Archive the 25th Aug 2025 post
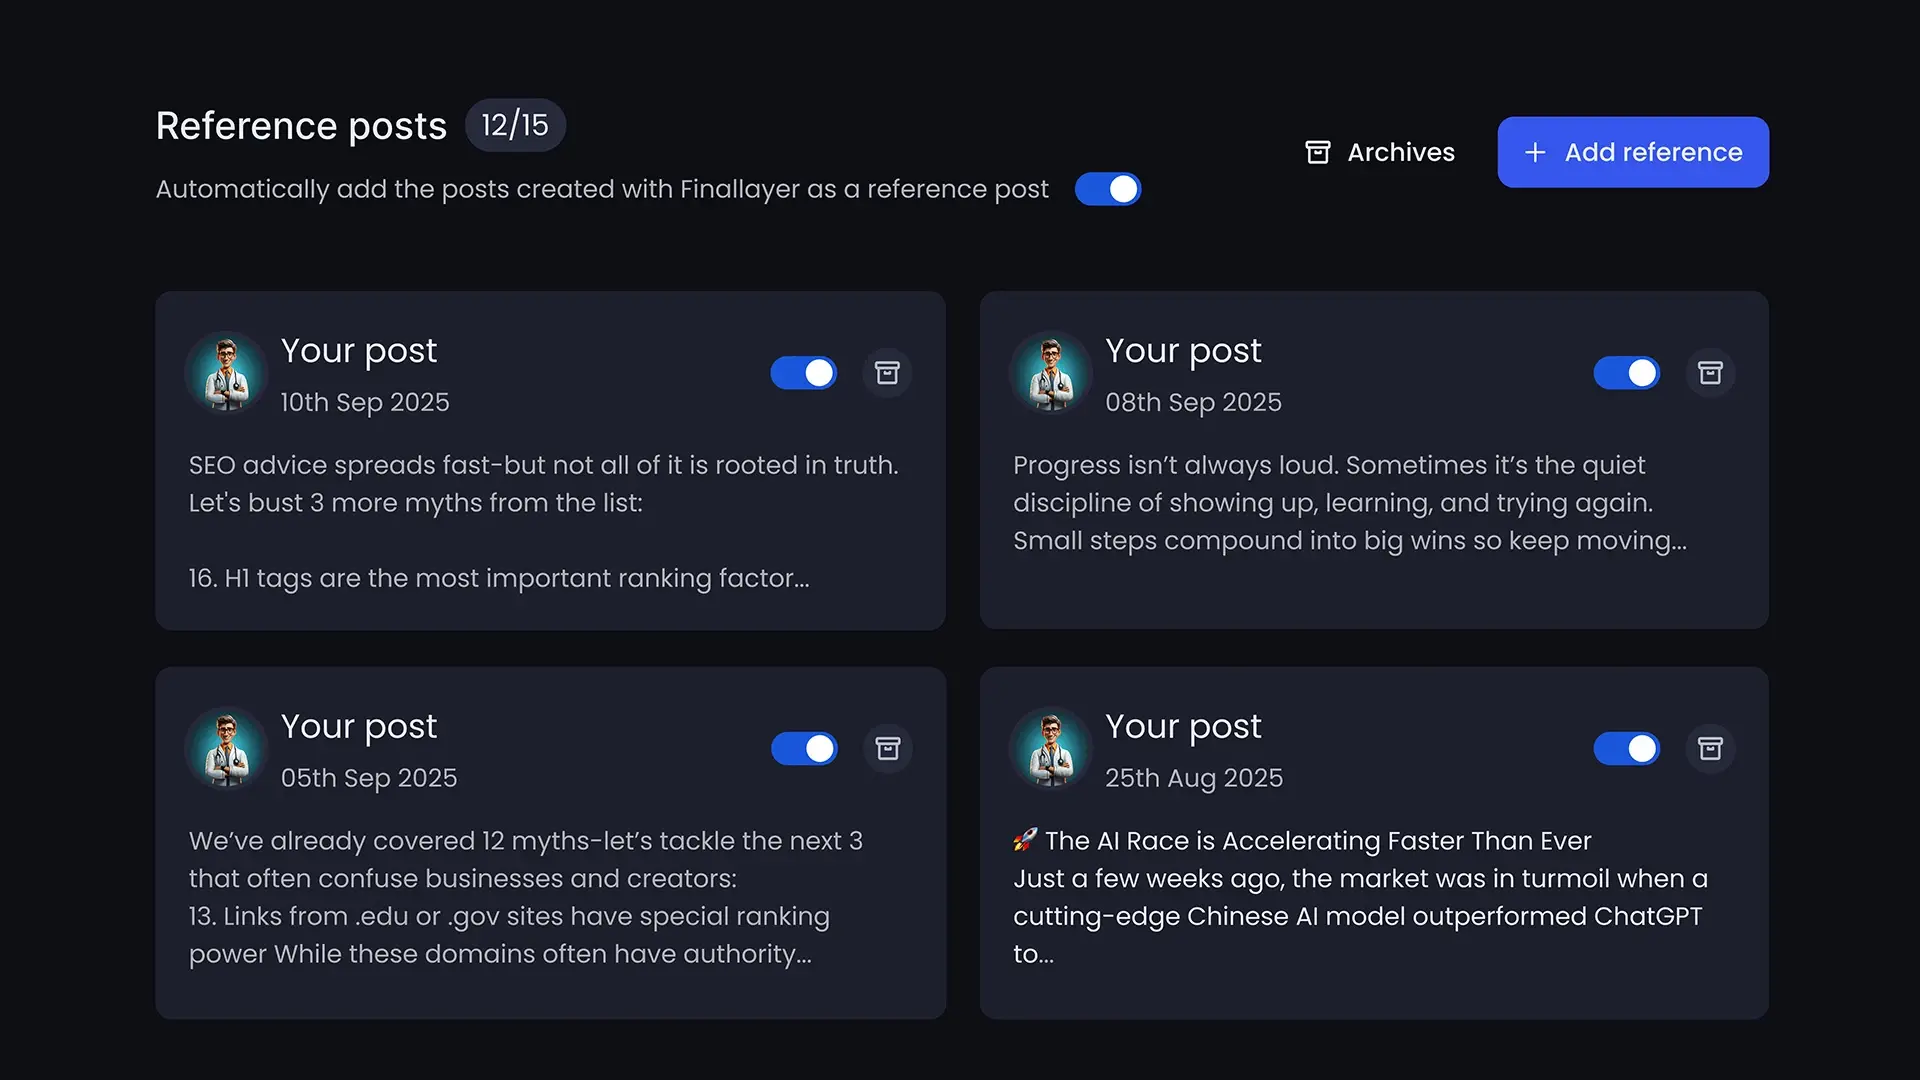This screenshot has width=1920, height=1080. pyautogui.click(x=1710, y=749)
